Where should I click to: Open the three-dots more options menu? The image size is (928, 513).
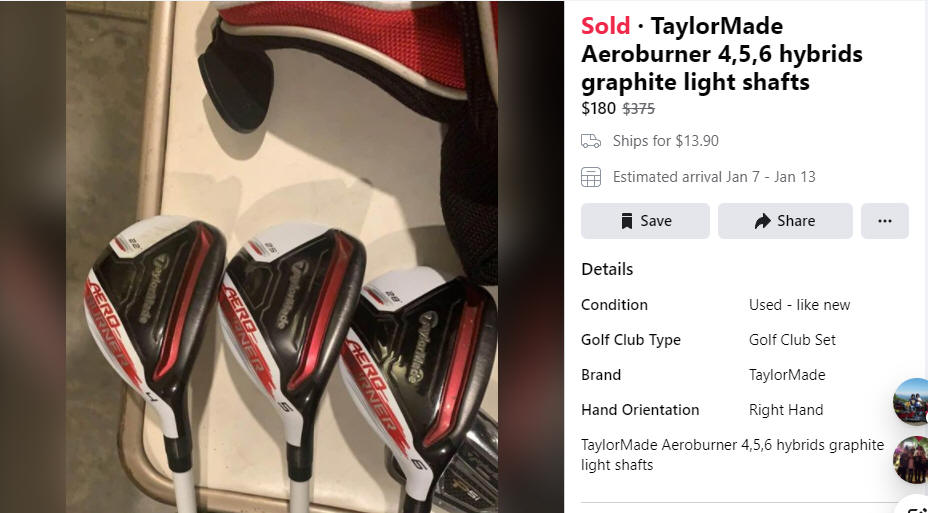coord(885,221)
